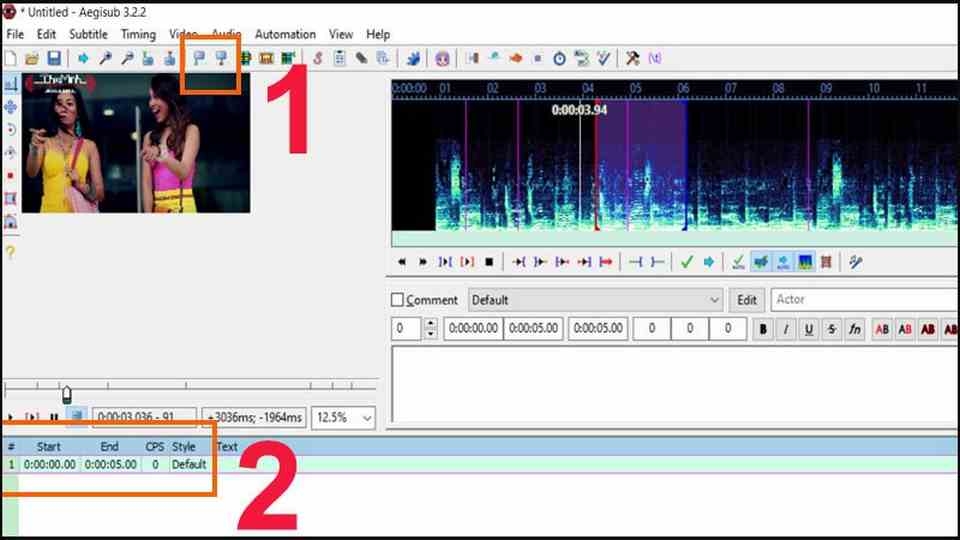Go to selection blue arrow in audio toolbar
This screenshot has width=960, height=540.
point(709,262)
